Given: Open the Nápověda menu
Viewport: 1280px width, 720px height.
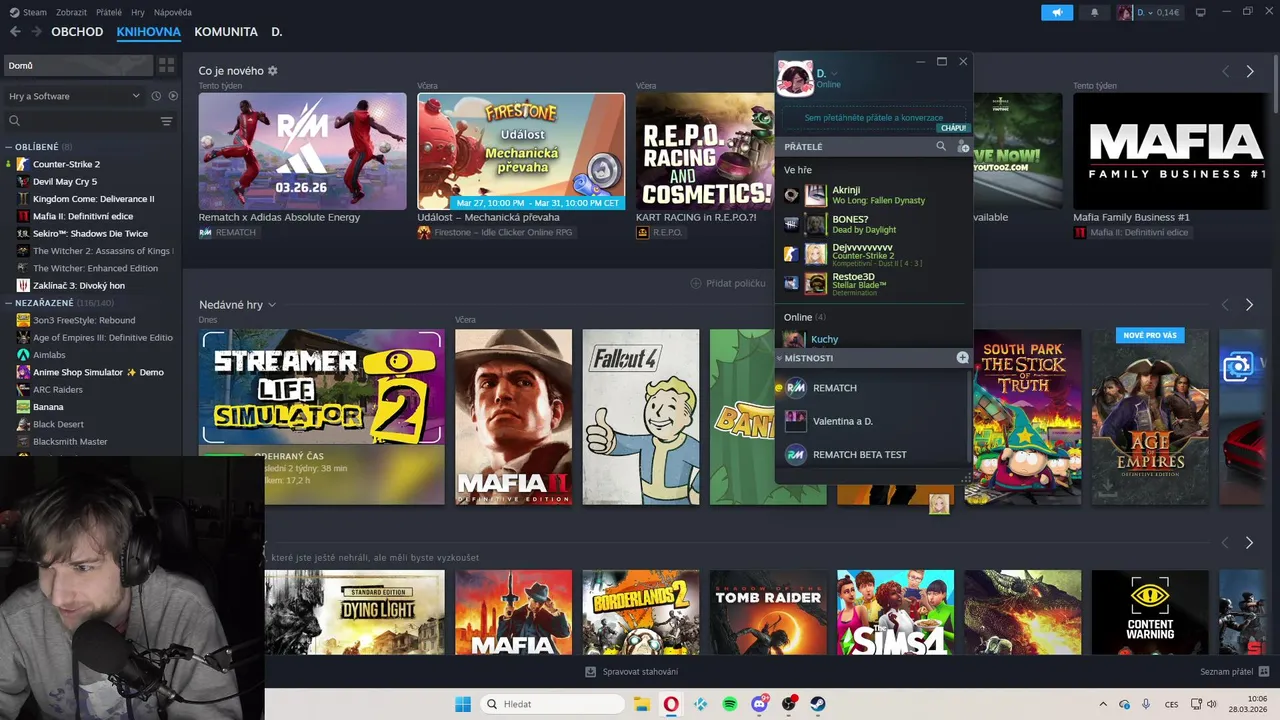Looking at the screenshot, I should (x=173, y=12).
